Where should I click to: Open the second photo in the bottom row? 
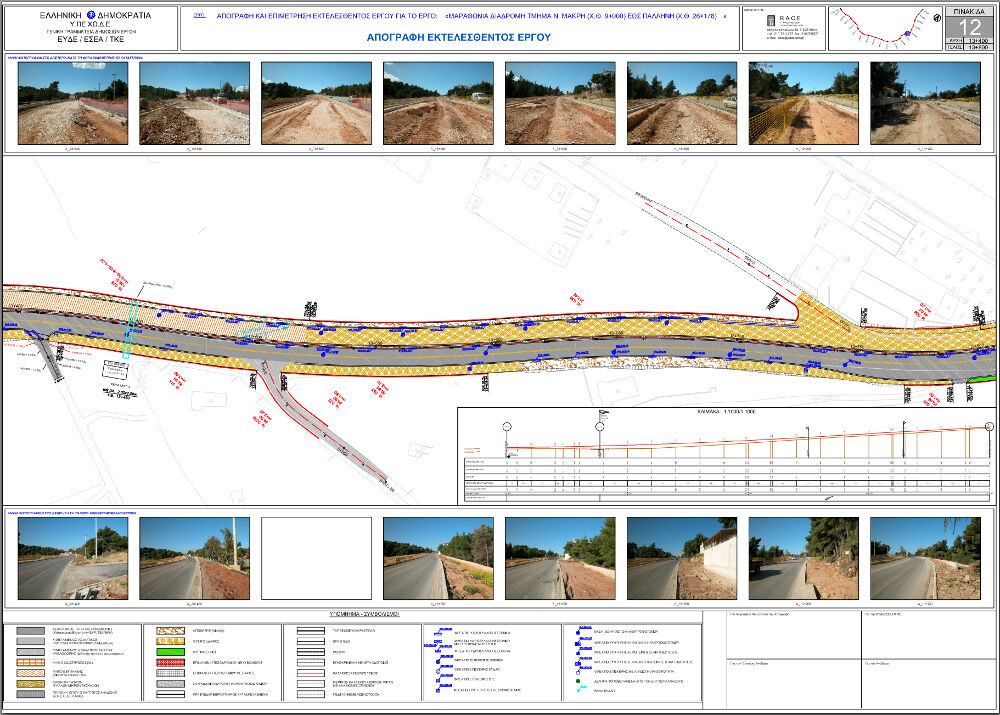click(195, 558)
